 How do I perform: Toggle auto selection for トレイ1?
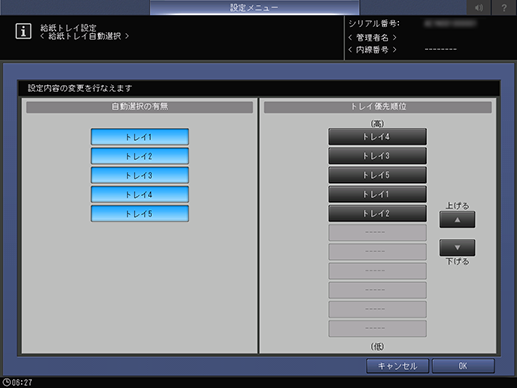(x=140, y=137)
